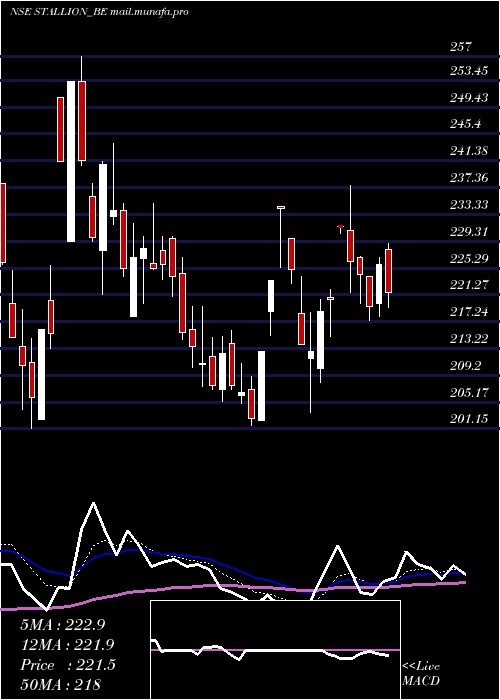Screen dimensions: 500x700
Task: Click the Price : 221.5 reading
Action: click(68, 664)
